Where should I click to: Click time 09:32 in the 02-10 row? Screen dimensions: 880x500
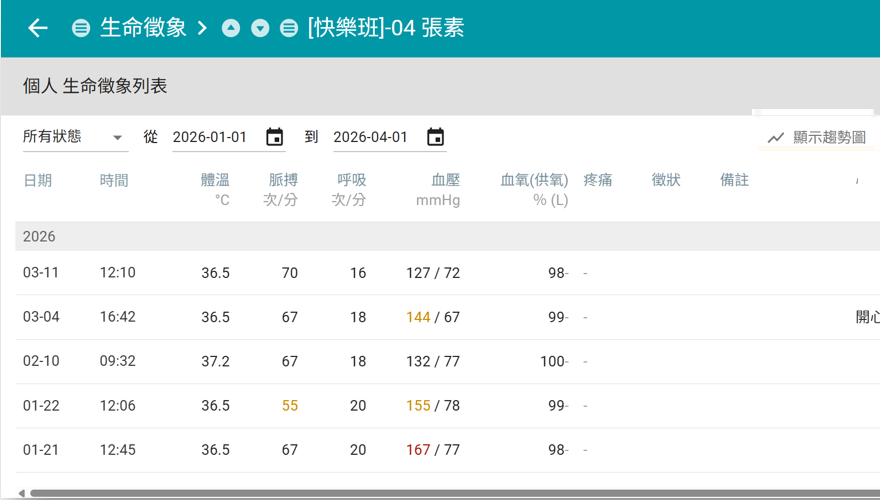point(117,361)
